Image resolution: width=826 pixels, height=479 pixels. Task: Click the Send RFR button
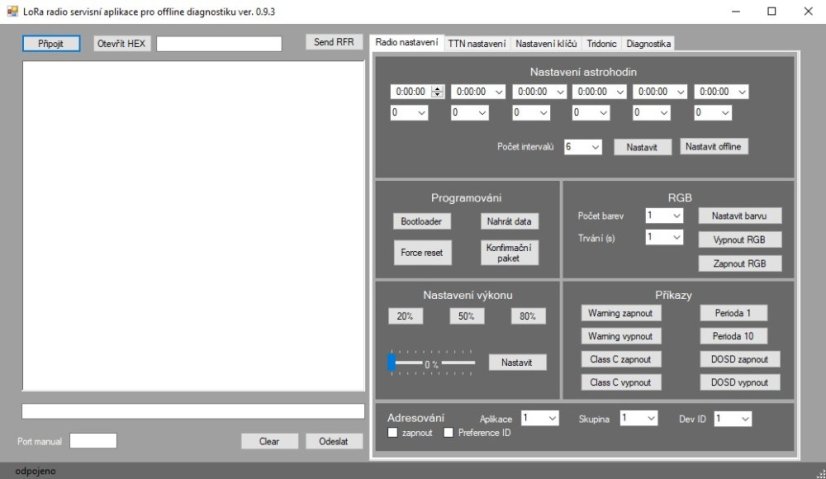tap(334, 42)
